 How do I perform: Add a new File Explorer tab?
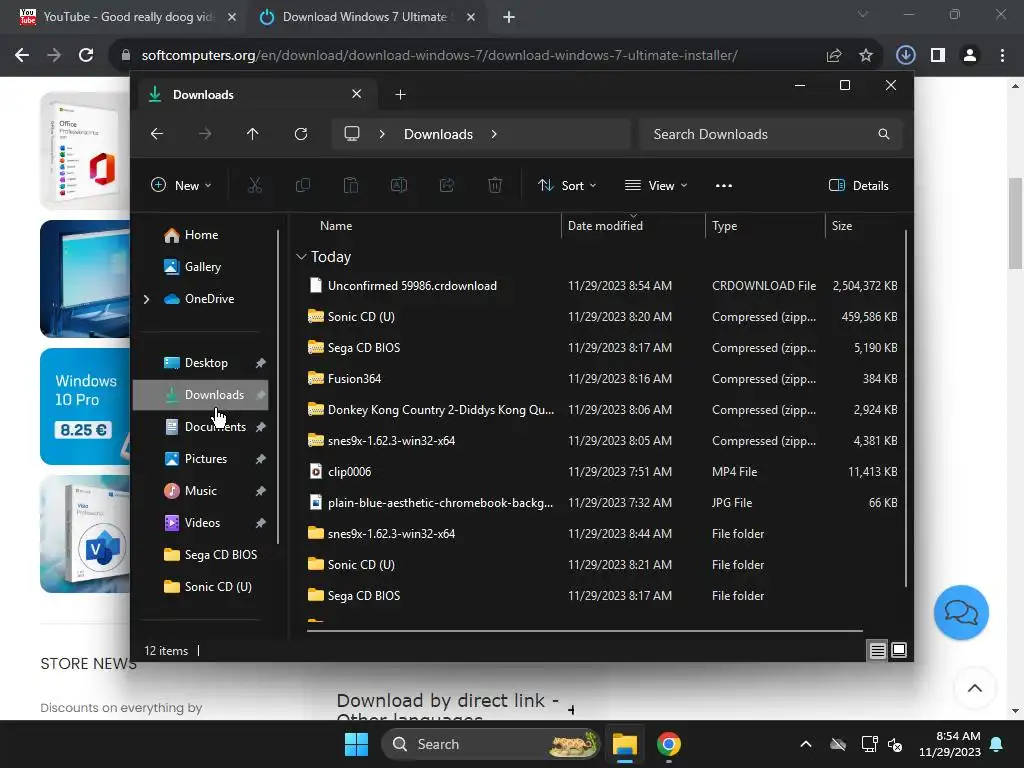[400, 95]
